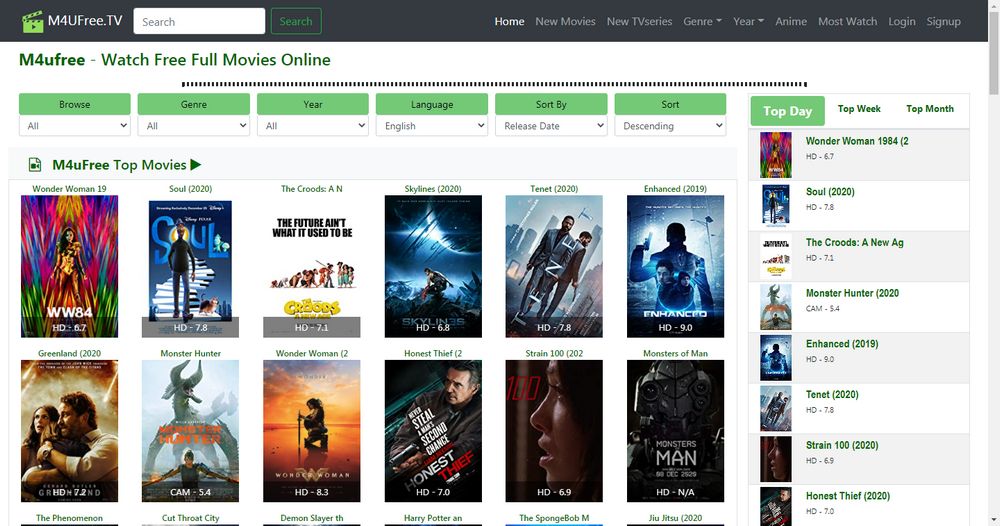Screen dimensions: 1000x526
Task: Open the Wonder Woman HD 8.3 poster
Action: pos(312,431)
